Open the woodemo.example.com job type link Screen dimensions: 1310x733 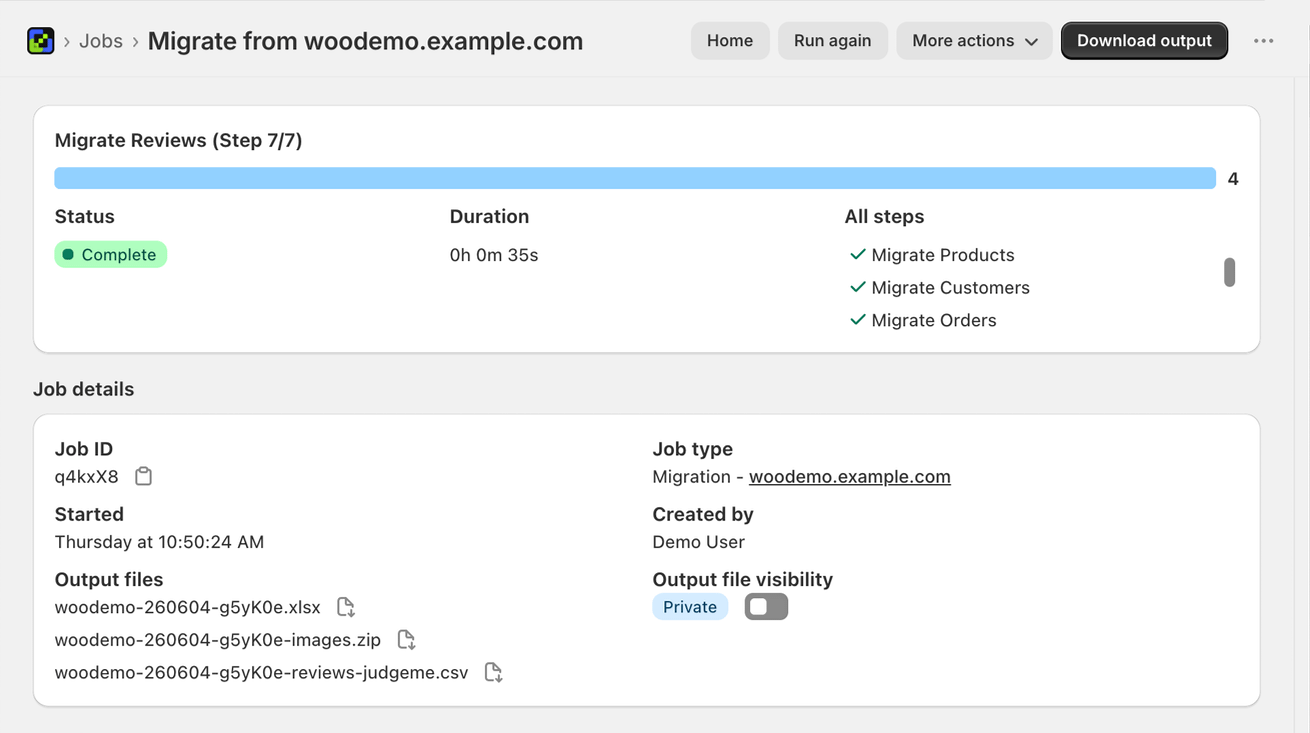[849, 477]
